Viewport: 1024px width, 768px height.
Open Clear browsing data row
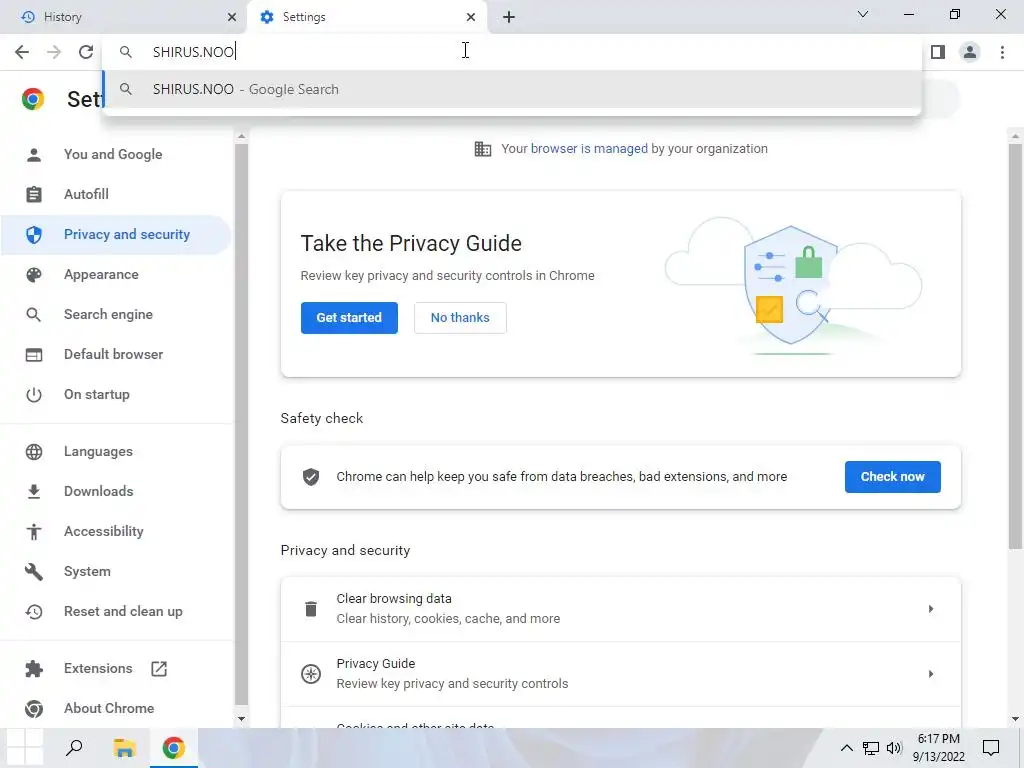pyautogui.click(x=620, y=609)
